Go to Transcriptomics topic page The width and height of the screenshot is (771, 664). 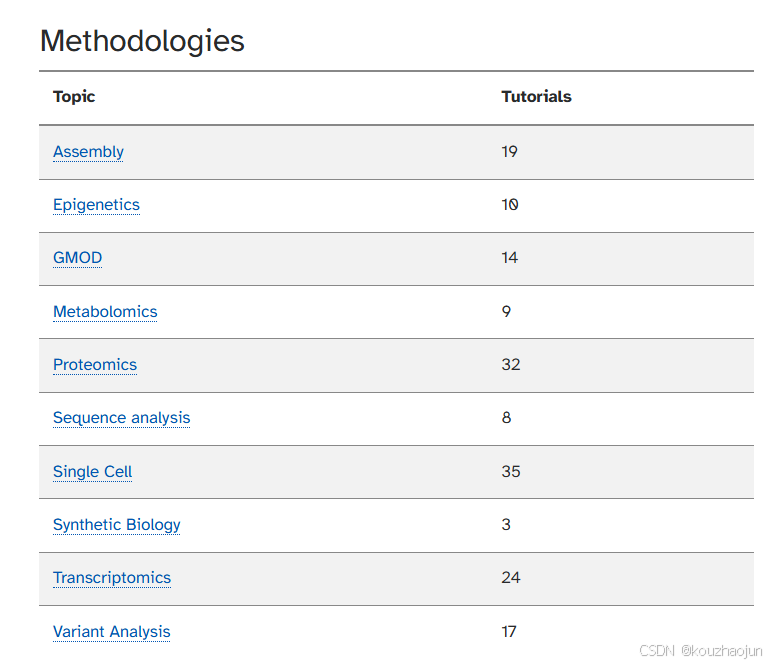(x=112, y=578)
